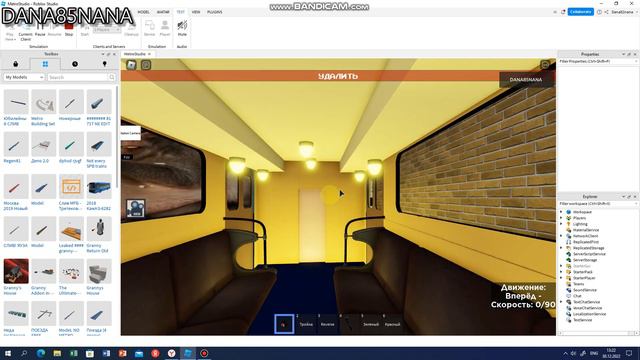The image size is (640, 360).
Task: Expand the TextChatService tree node
Action: pos(561,302)
